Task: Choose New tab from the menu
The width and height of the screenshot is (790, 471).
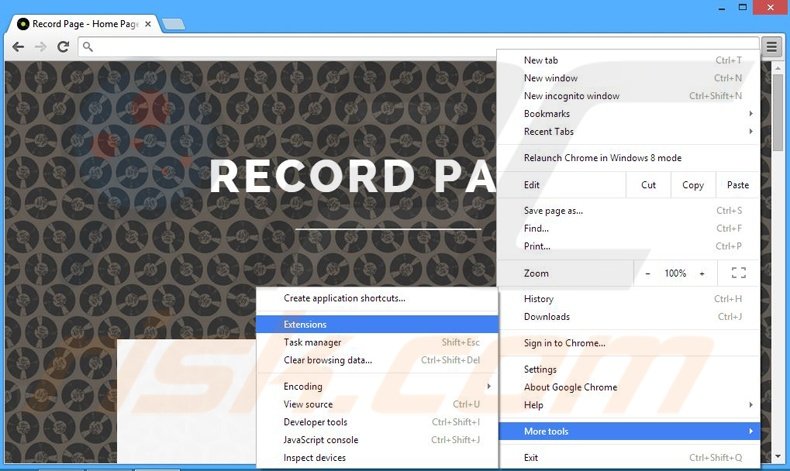Action: [x=628, y=60]
